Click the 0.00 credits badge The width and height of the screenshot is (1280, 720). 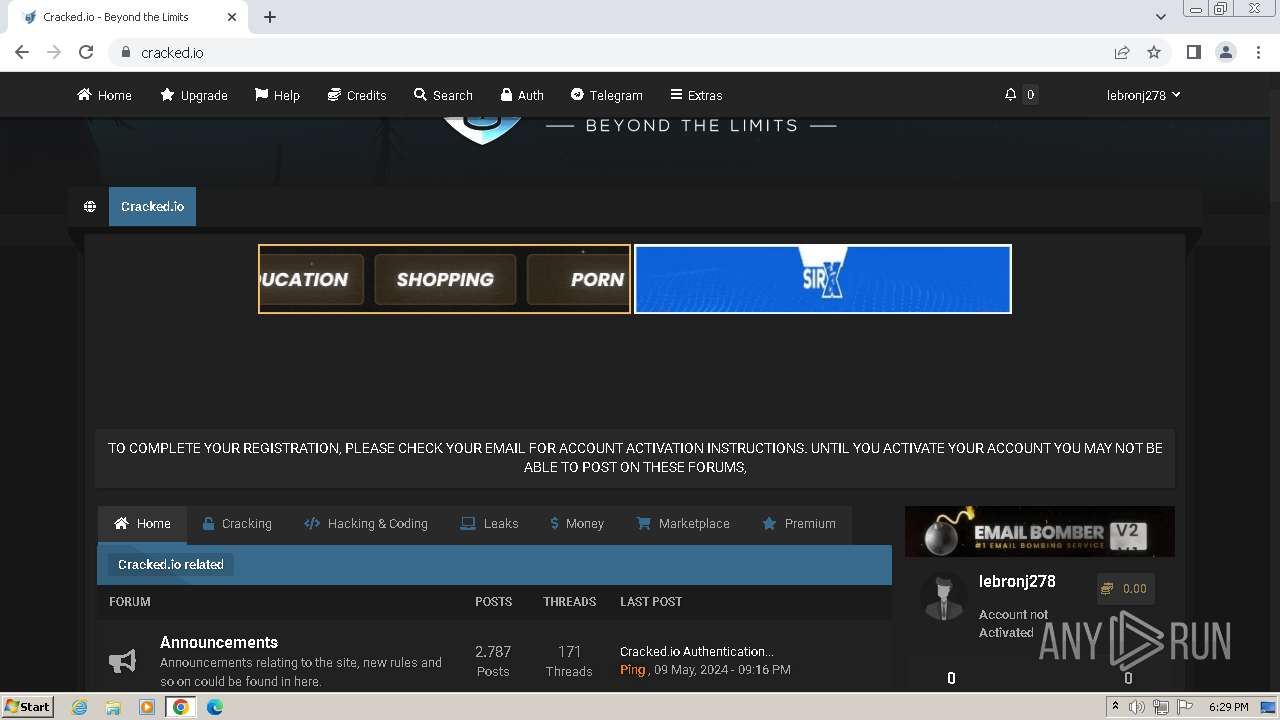(x=1125, y=589)
